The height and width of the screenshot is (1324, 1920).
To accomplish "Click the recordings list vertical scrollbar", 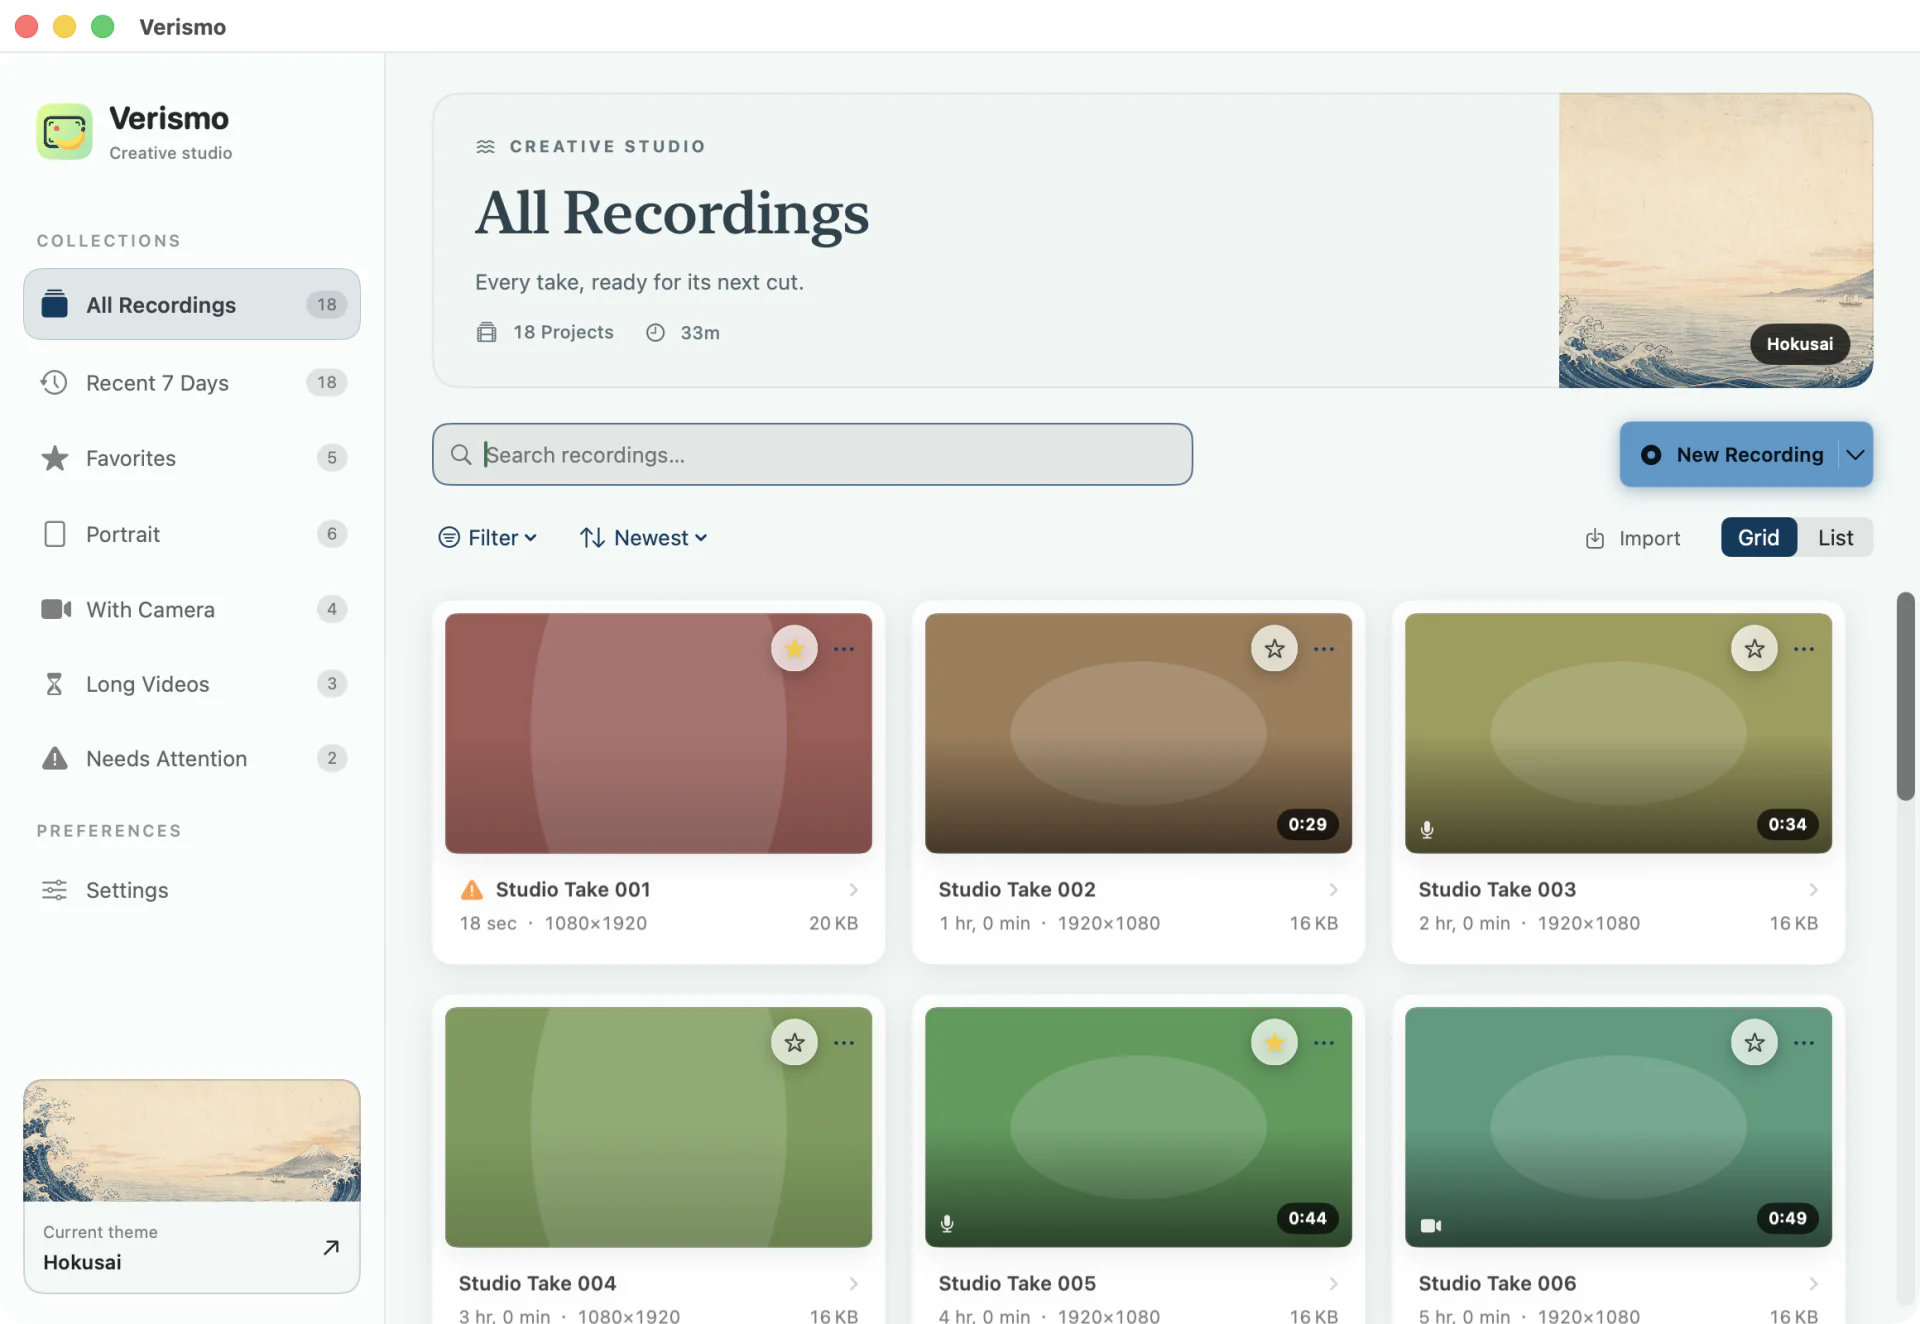I will pos(1906,696).
